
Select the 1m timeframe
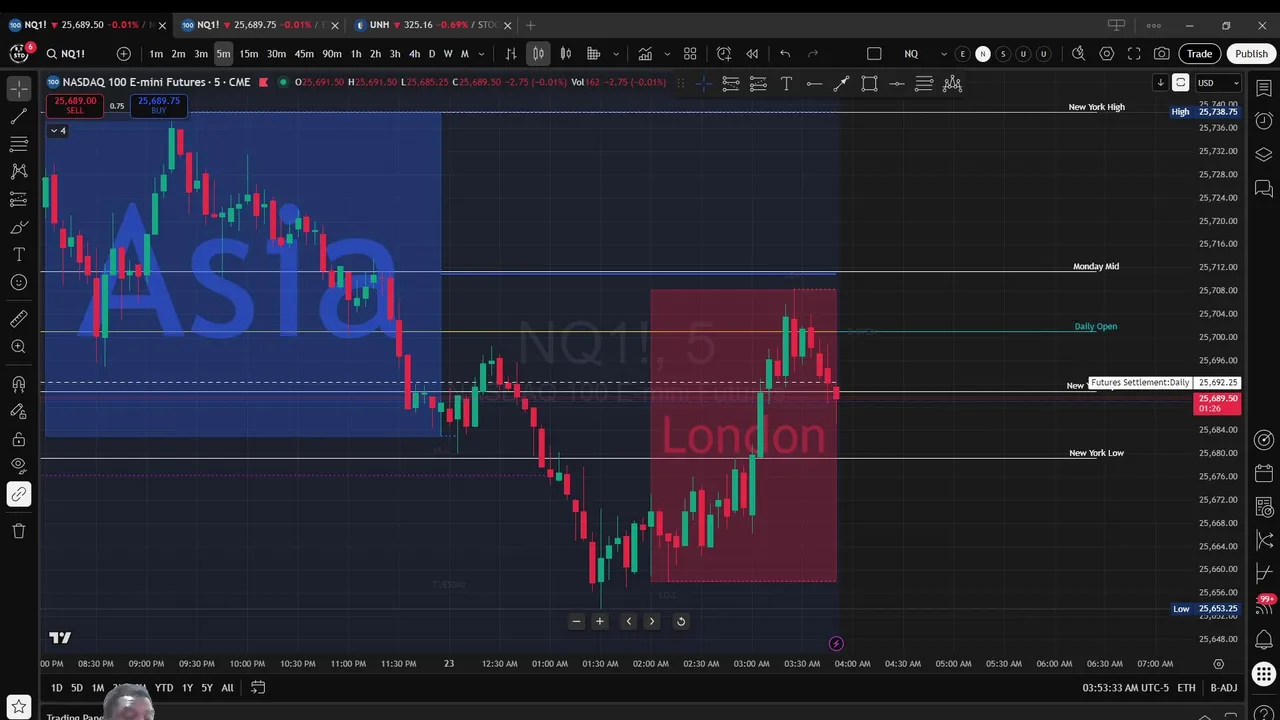pyautogui.click(x=156, y=54)
